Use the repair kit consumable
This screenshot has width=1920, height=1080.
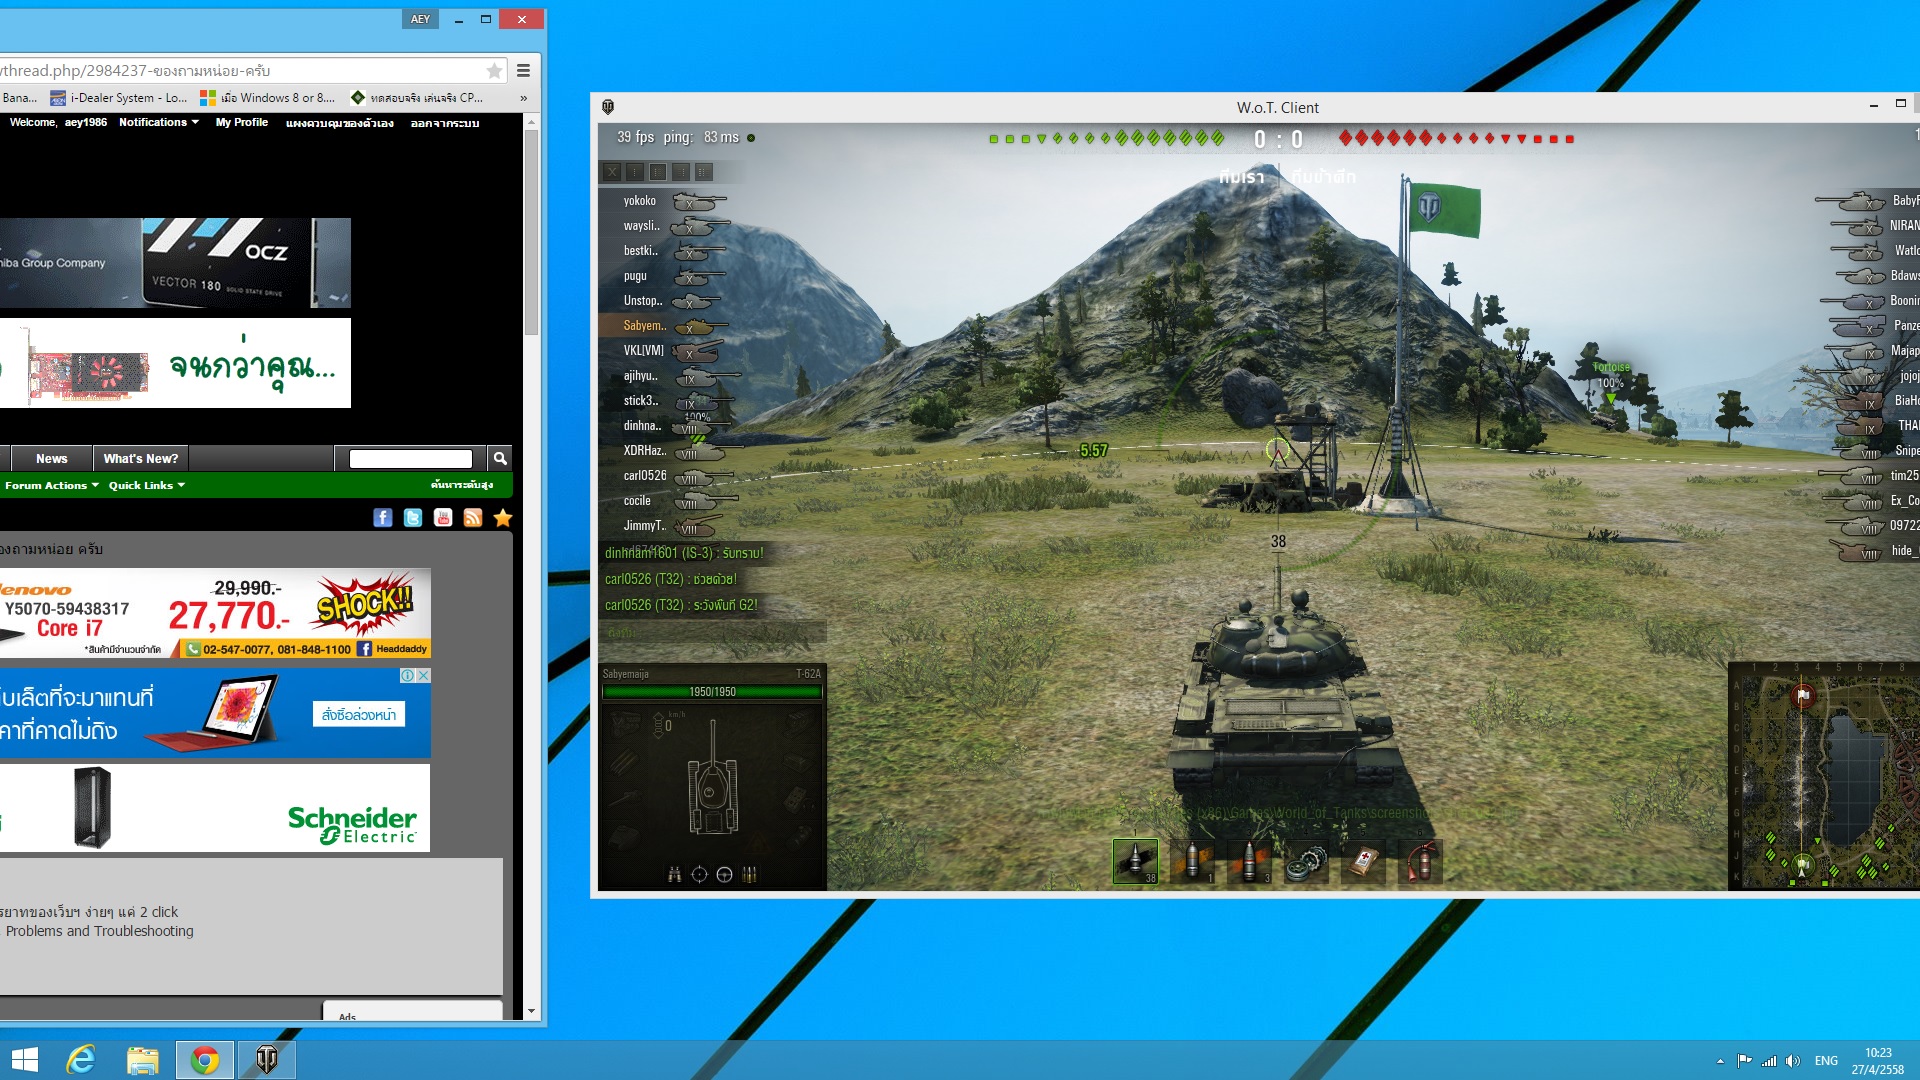coord(1306,861)
